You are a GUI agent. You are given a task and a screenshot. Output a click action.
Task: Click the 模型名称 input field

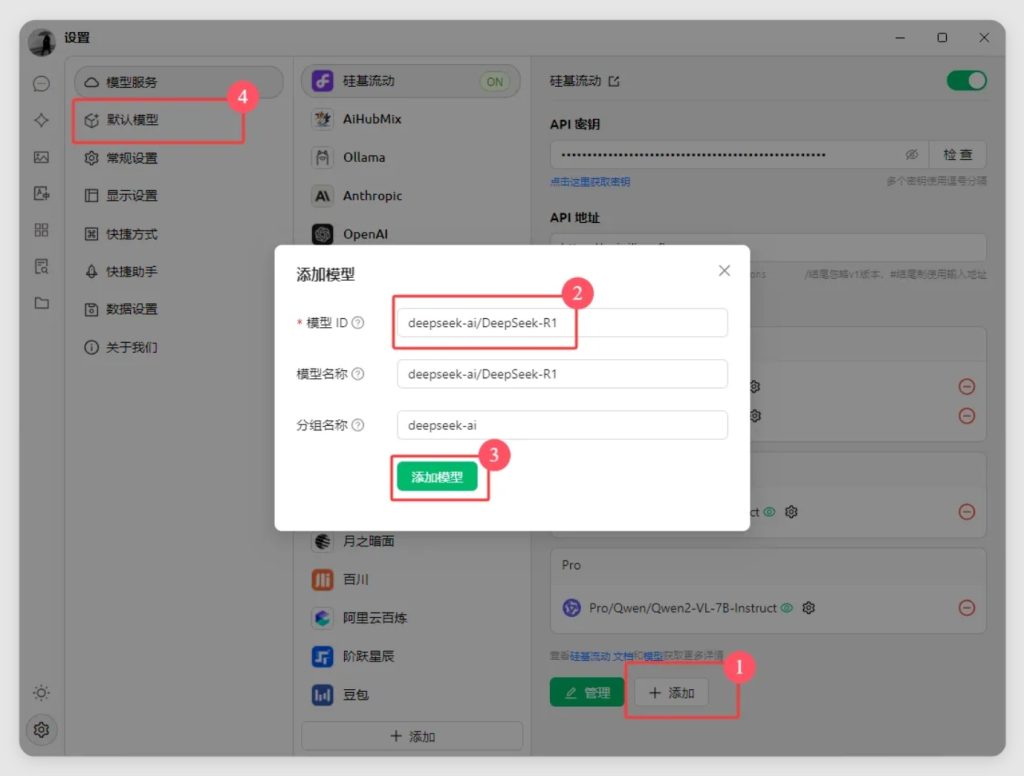[x=562, y=374]
